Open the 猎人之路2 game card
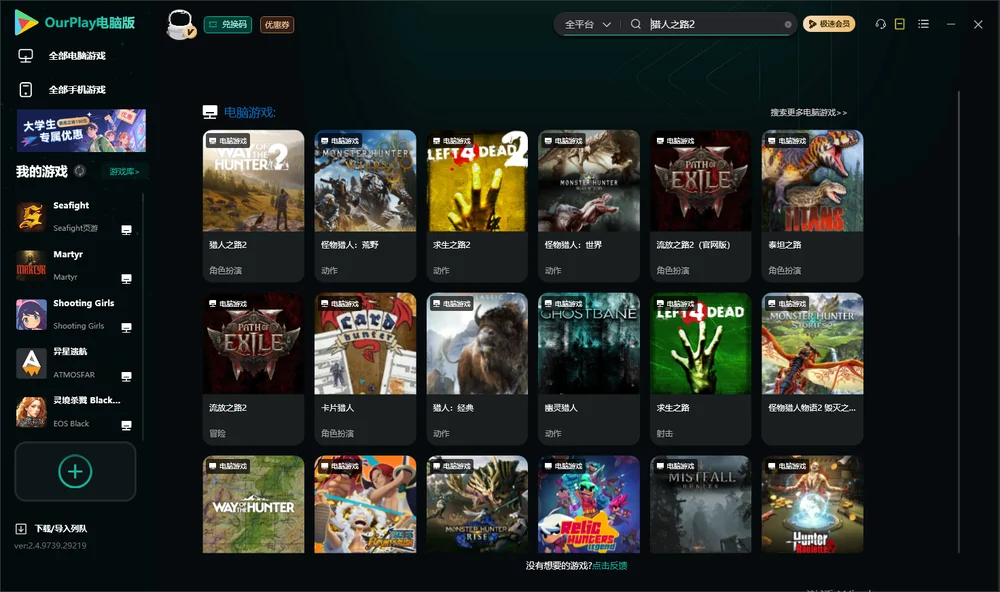The image size is (1000, 592). 253,205
